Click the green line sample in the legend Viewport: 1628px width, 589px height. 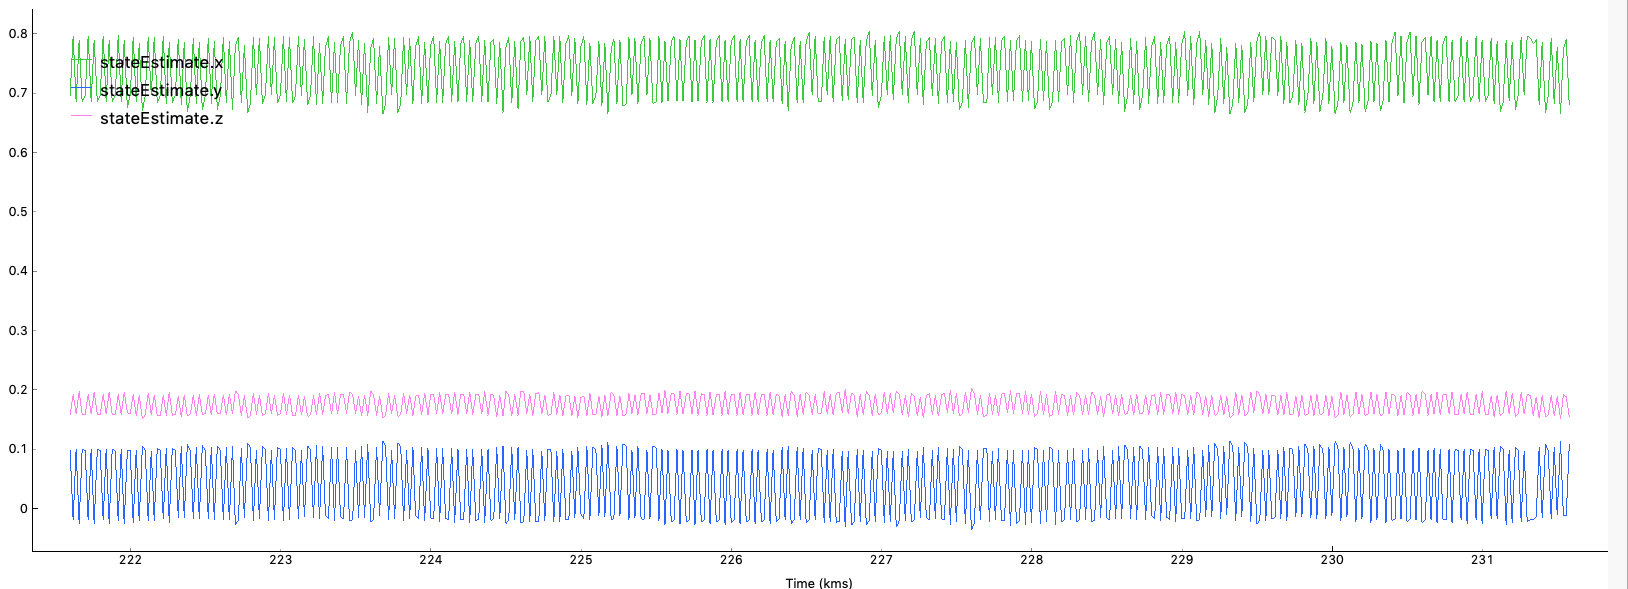[81, 62]
